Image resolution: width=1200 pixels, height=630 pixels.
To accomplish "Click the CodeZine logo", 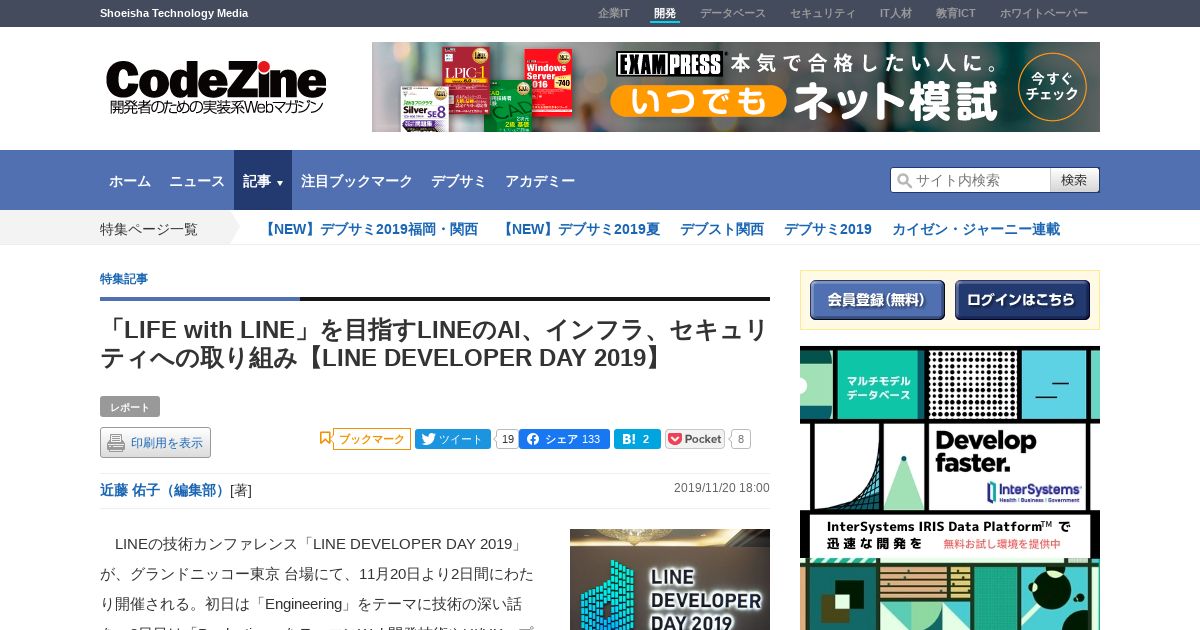I will click(216, 87).
